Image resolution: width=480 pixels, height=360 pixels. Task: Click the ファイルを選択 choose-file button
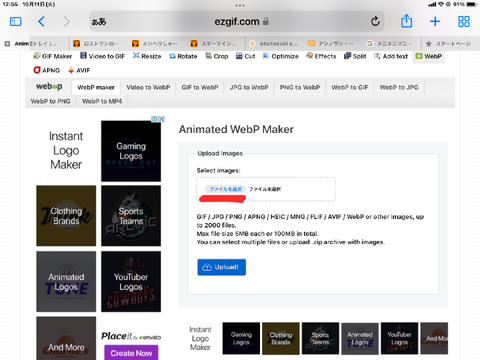(x=225, y=189)
